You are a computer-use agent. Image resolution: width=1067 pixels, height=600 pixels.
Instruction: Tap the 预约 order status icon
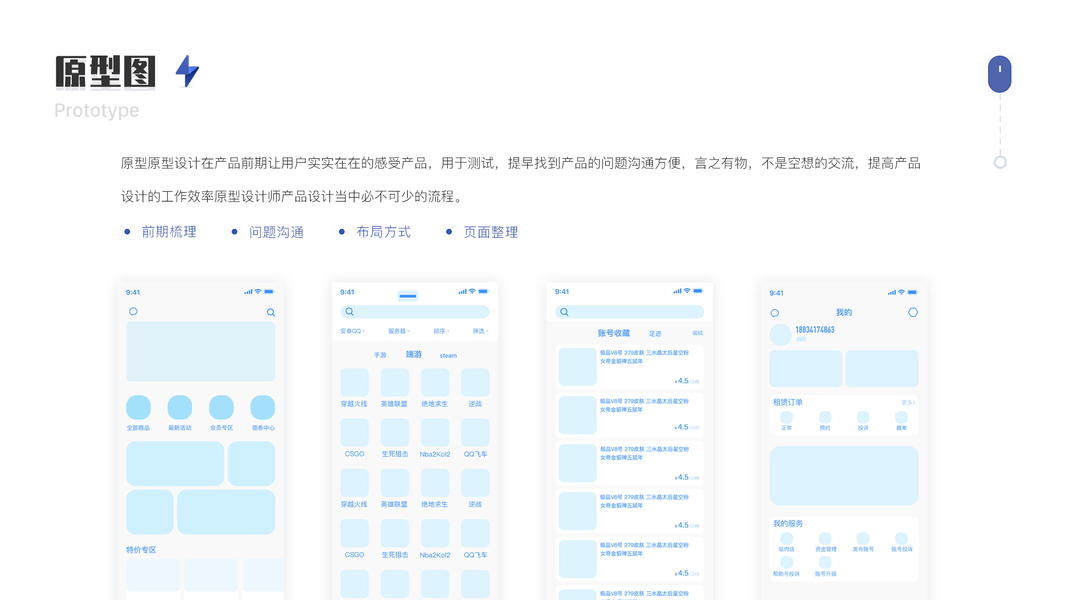click(825, 417)
